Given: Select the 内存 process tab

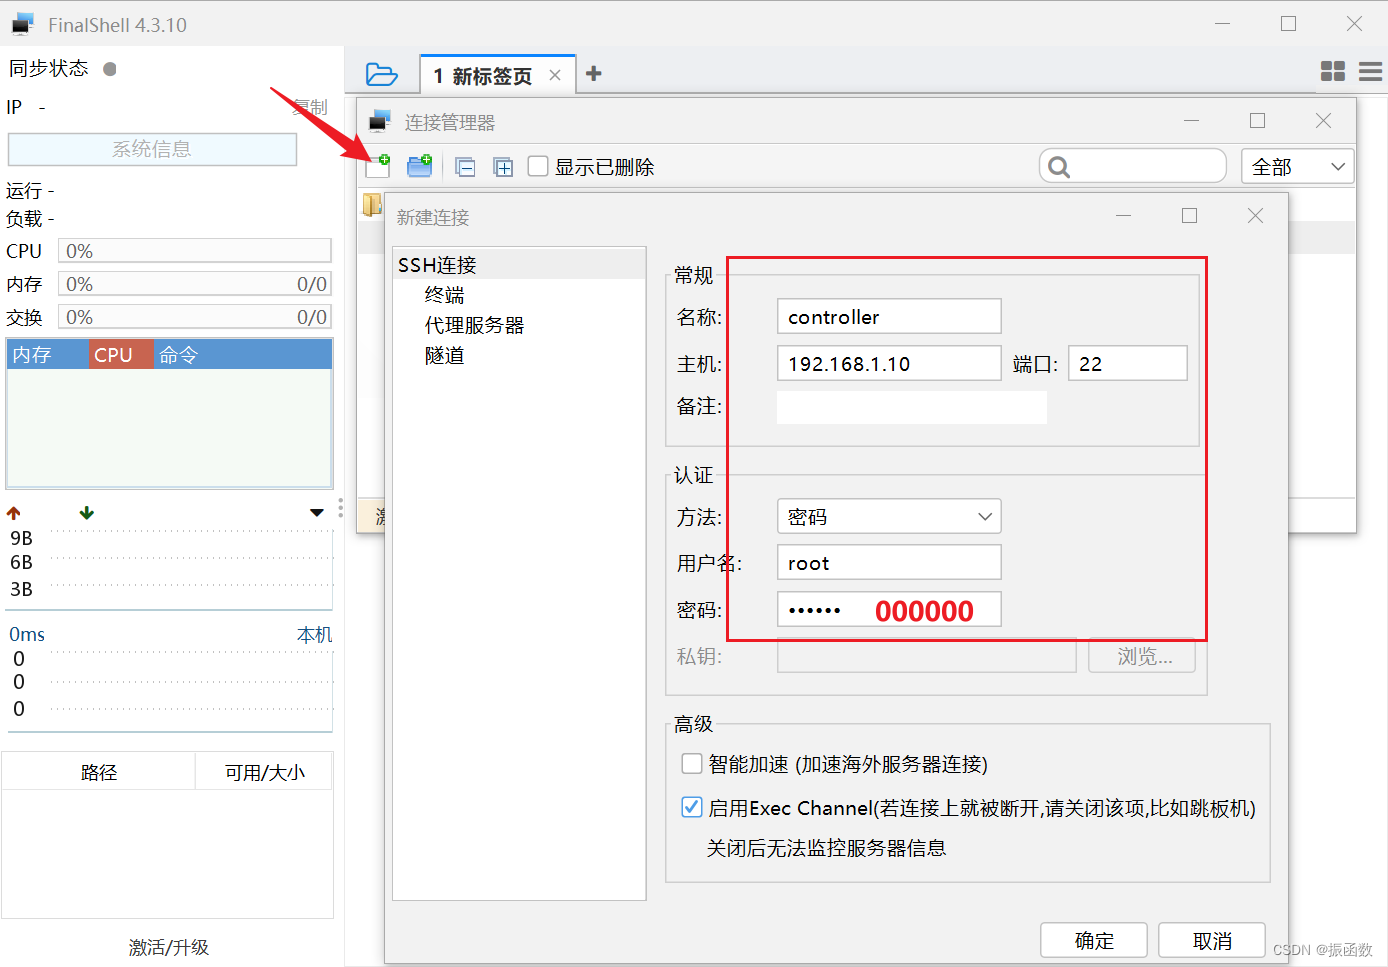Looking at the screenshot, I should pyautogui.click(x=48, y=354).
